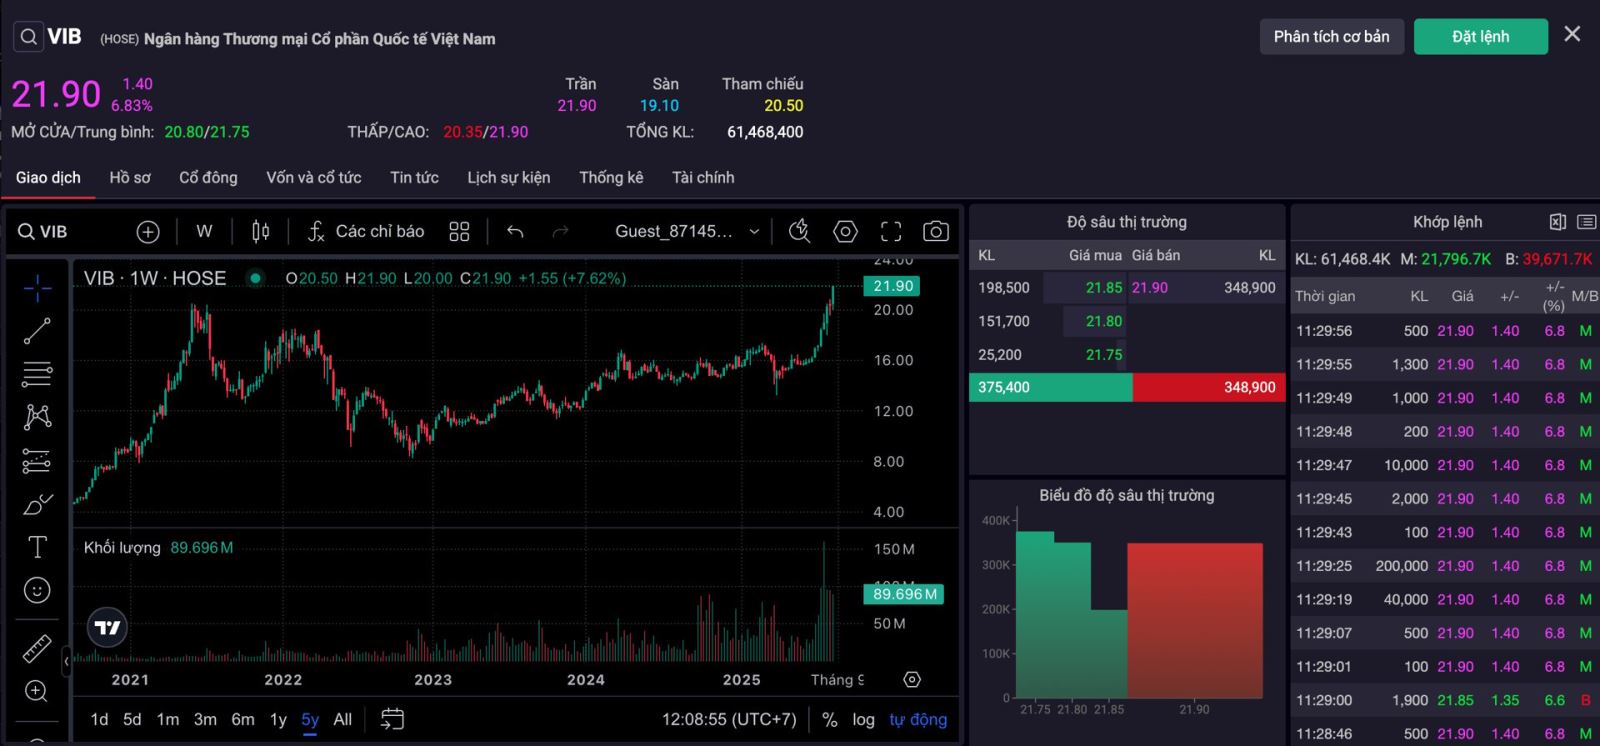Screen dimensions: 1600x746
Task: Open go-to-date calendar icon
Action: pyautogui.click(x=392, y=719)
